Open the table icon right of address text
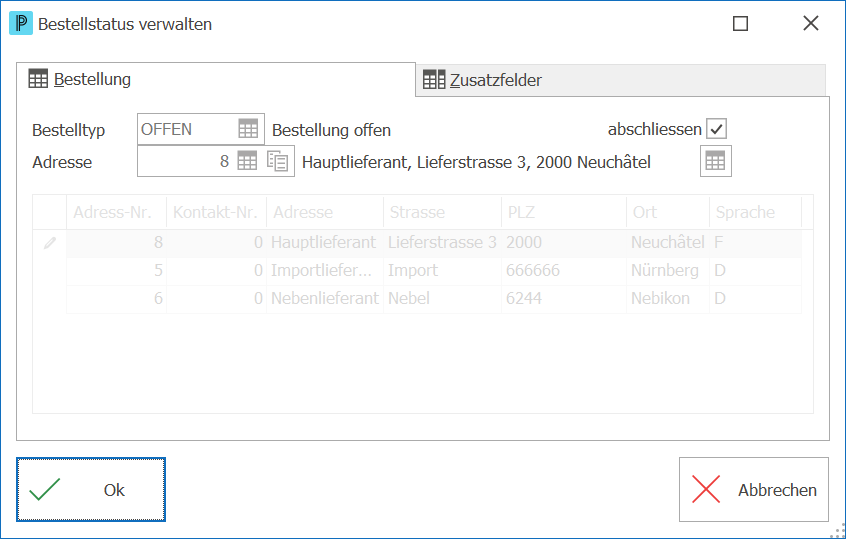The image size is (846, 539). pos(715,161)
